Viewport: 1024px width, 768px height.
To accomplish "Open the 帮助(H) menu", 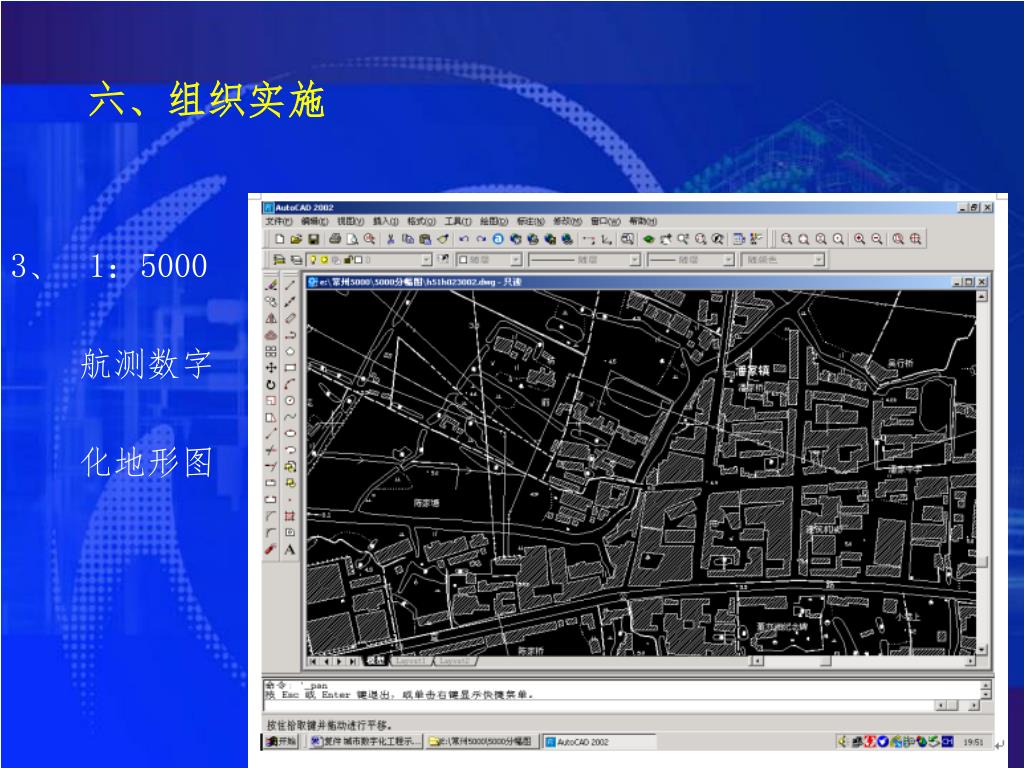I will 643,222.
